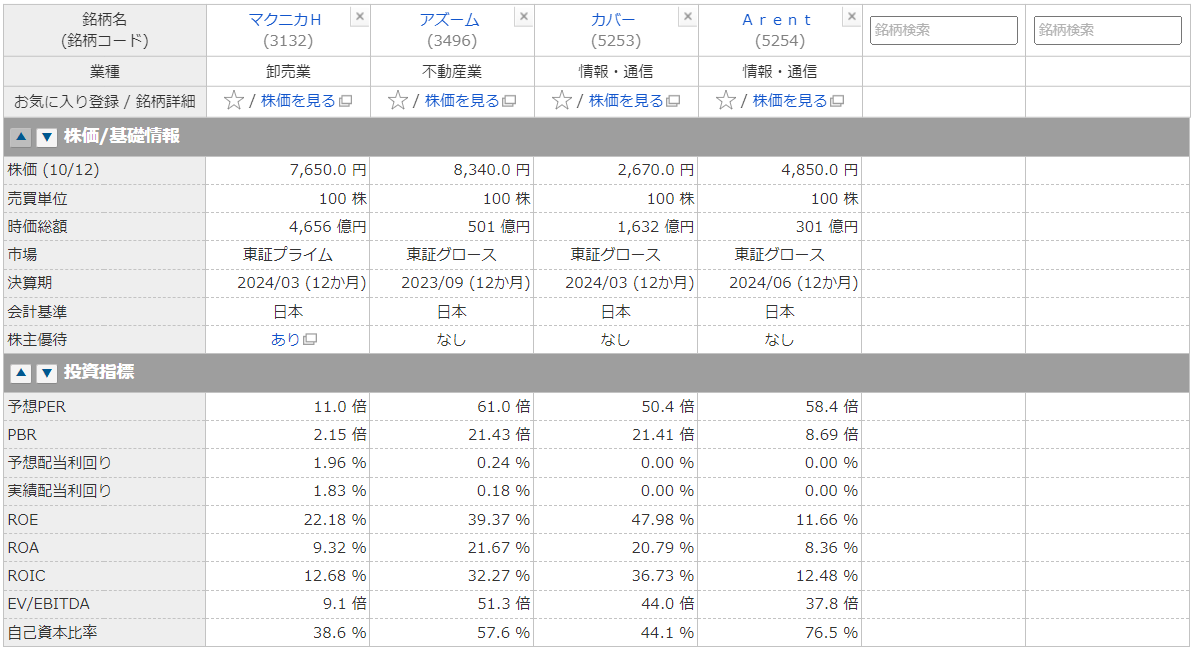The width and height of the screenshot is (1200, 647).
Task: Click the 卸売業 industry cell
Action: [x=288, y=72]
